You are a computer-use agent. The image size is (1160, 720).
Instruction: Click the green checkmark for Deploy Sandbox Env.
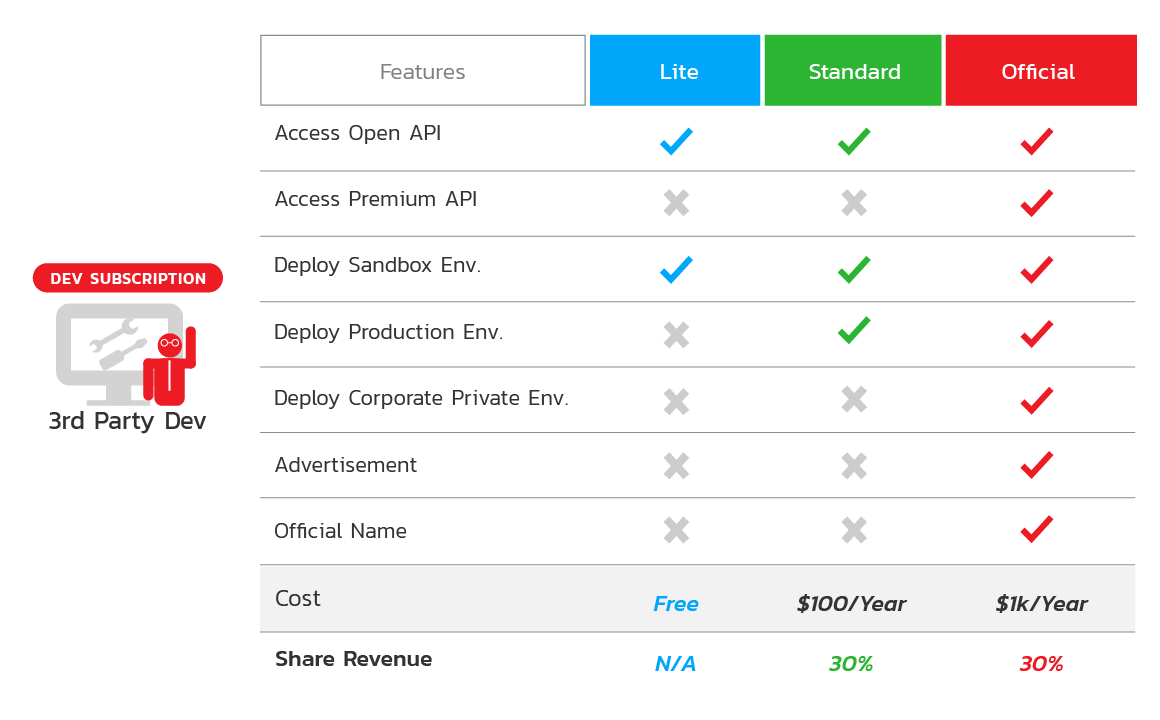coord(854,269)
